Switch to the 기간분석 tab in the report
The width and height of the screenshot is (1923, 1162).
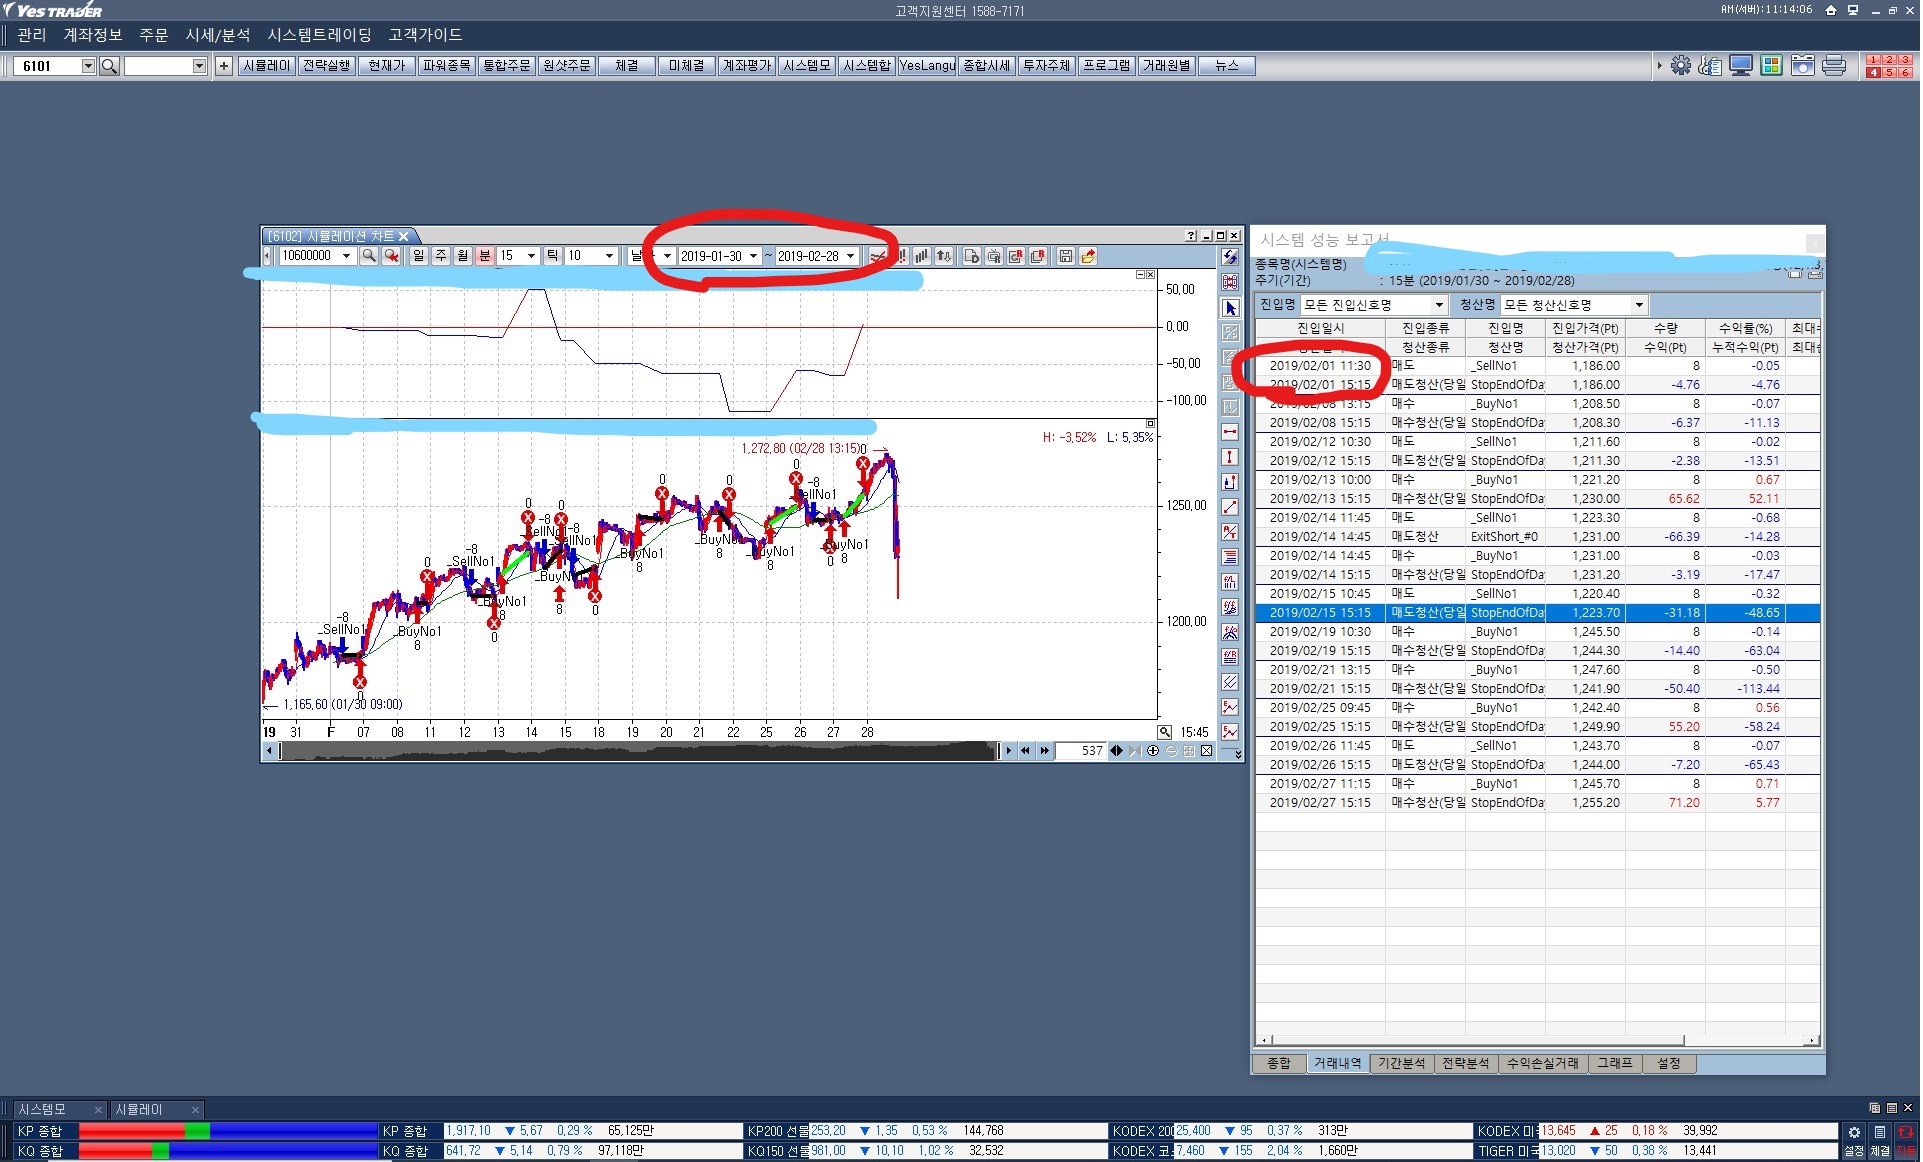pyautogui.click(x=1402, y=1063)
